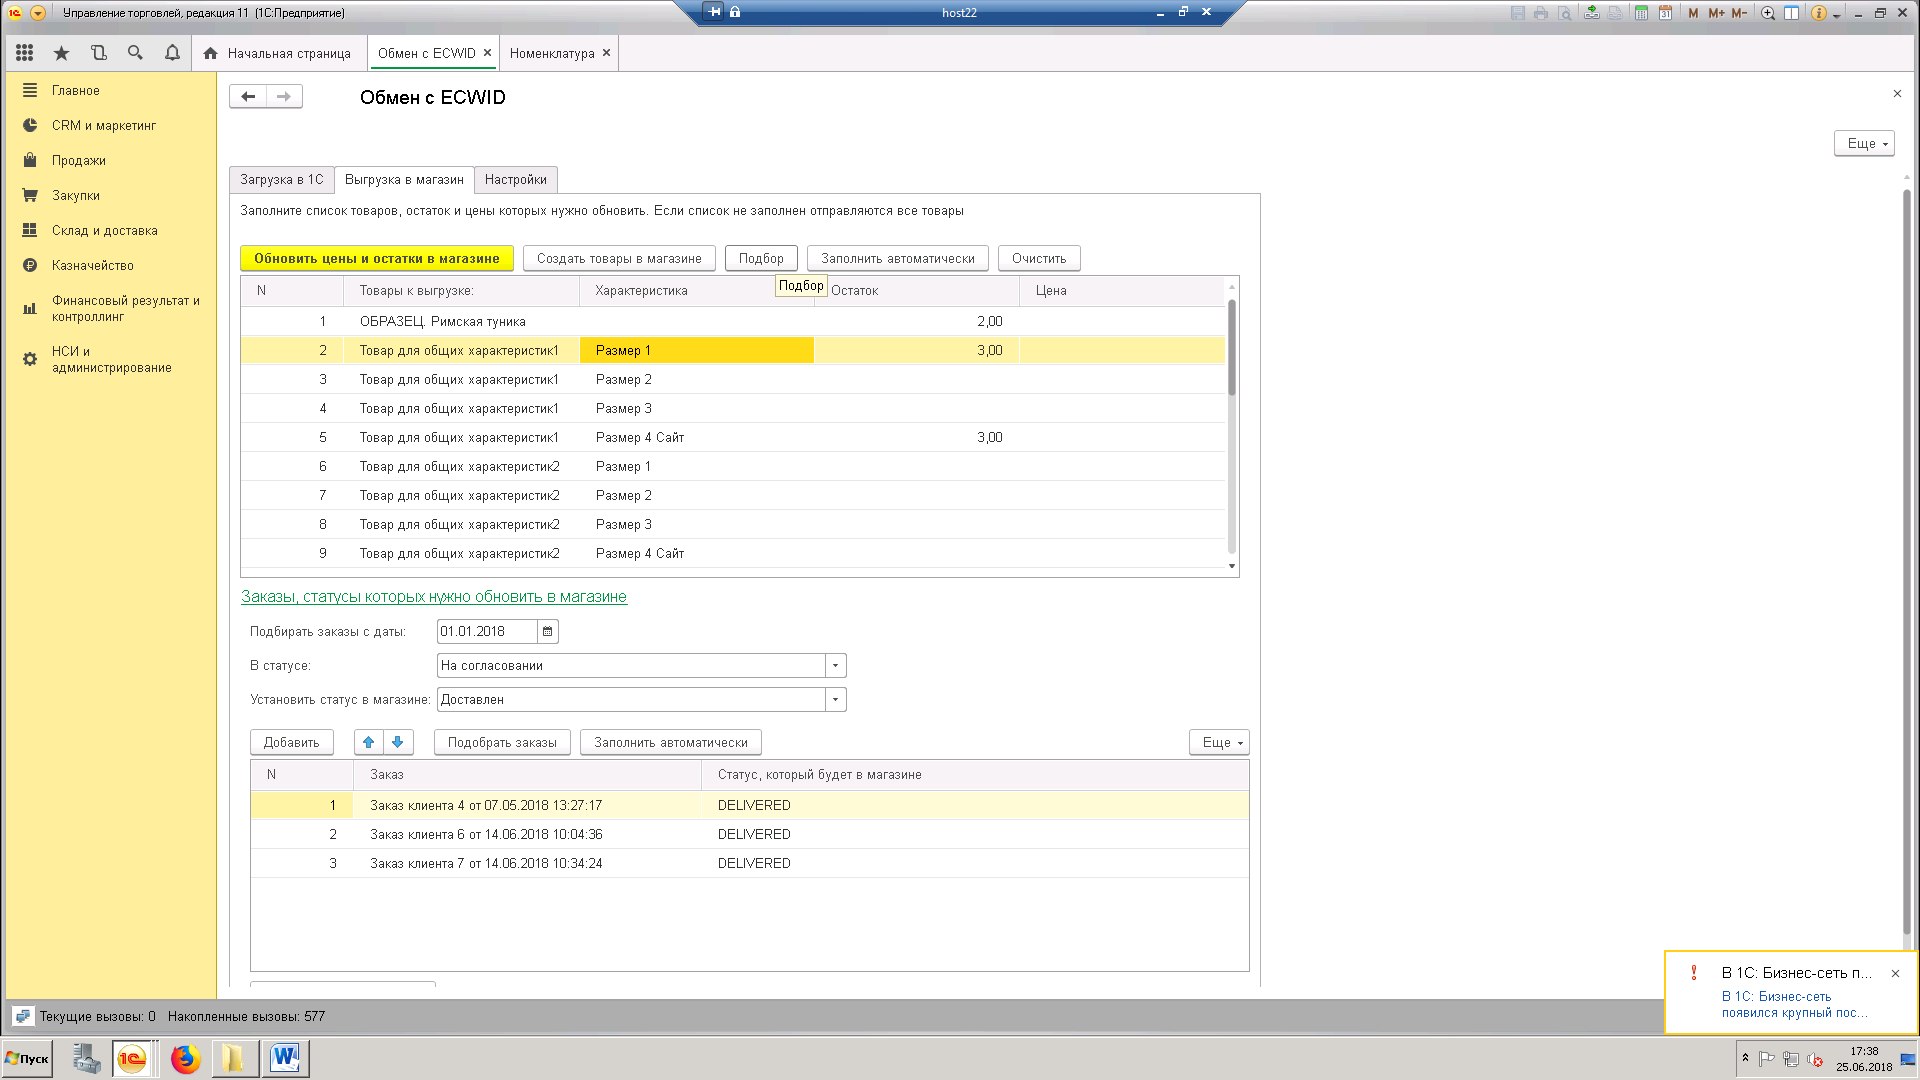Switch to 'Загрузка в 1С' tab
This screenshot has height=1080, width=1920.
click(281, 180)
